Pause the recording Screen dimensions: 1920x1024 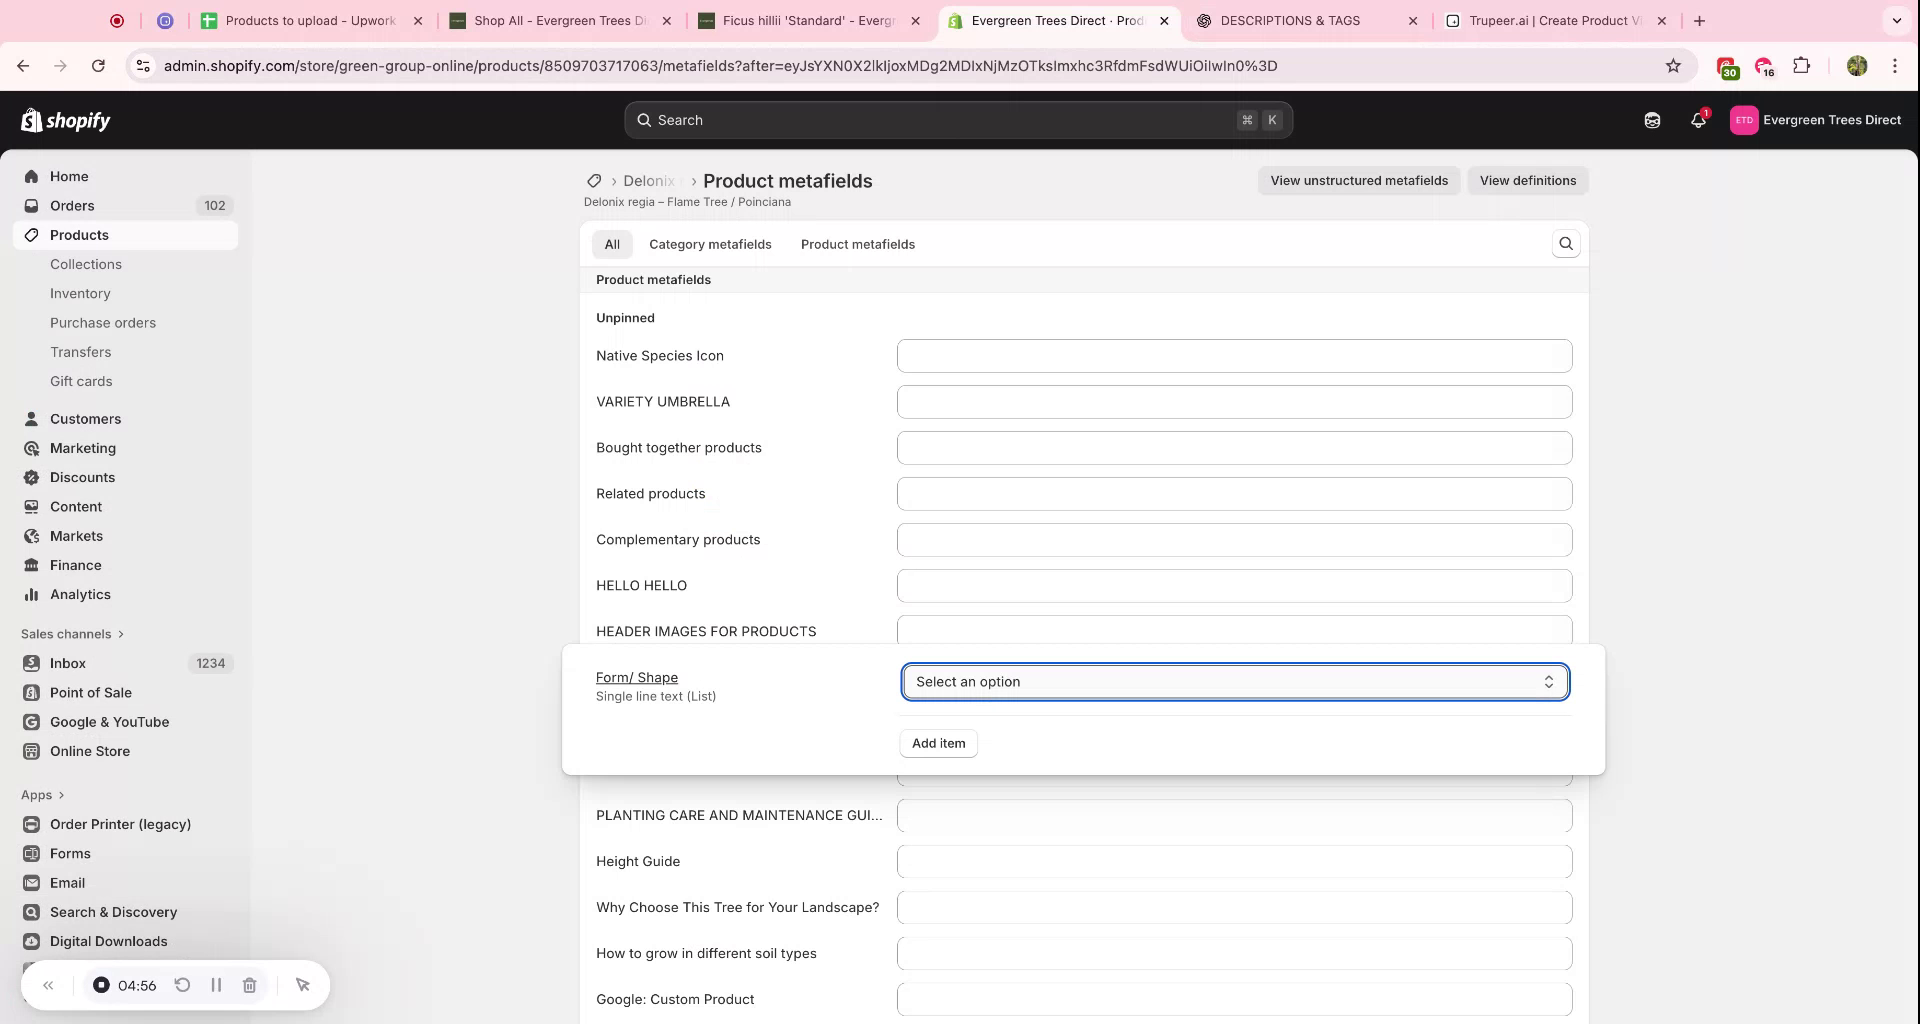(216, 985)
